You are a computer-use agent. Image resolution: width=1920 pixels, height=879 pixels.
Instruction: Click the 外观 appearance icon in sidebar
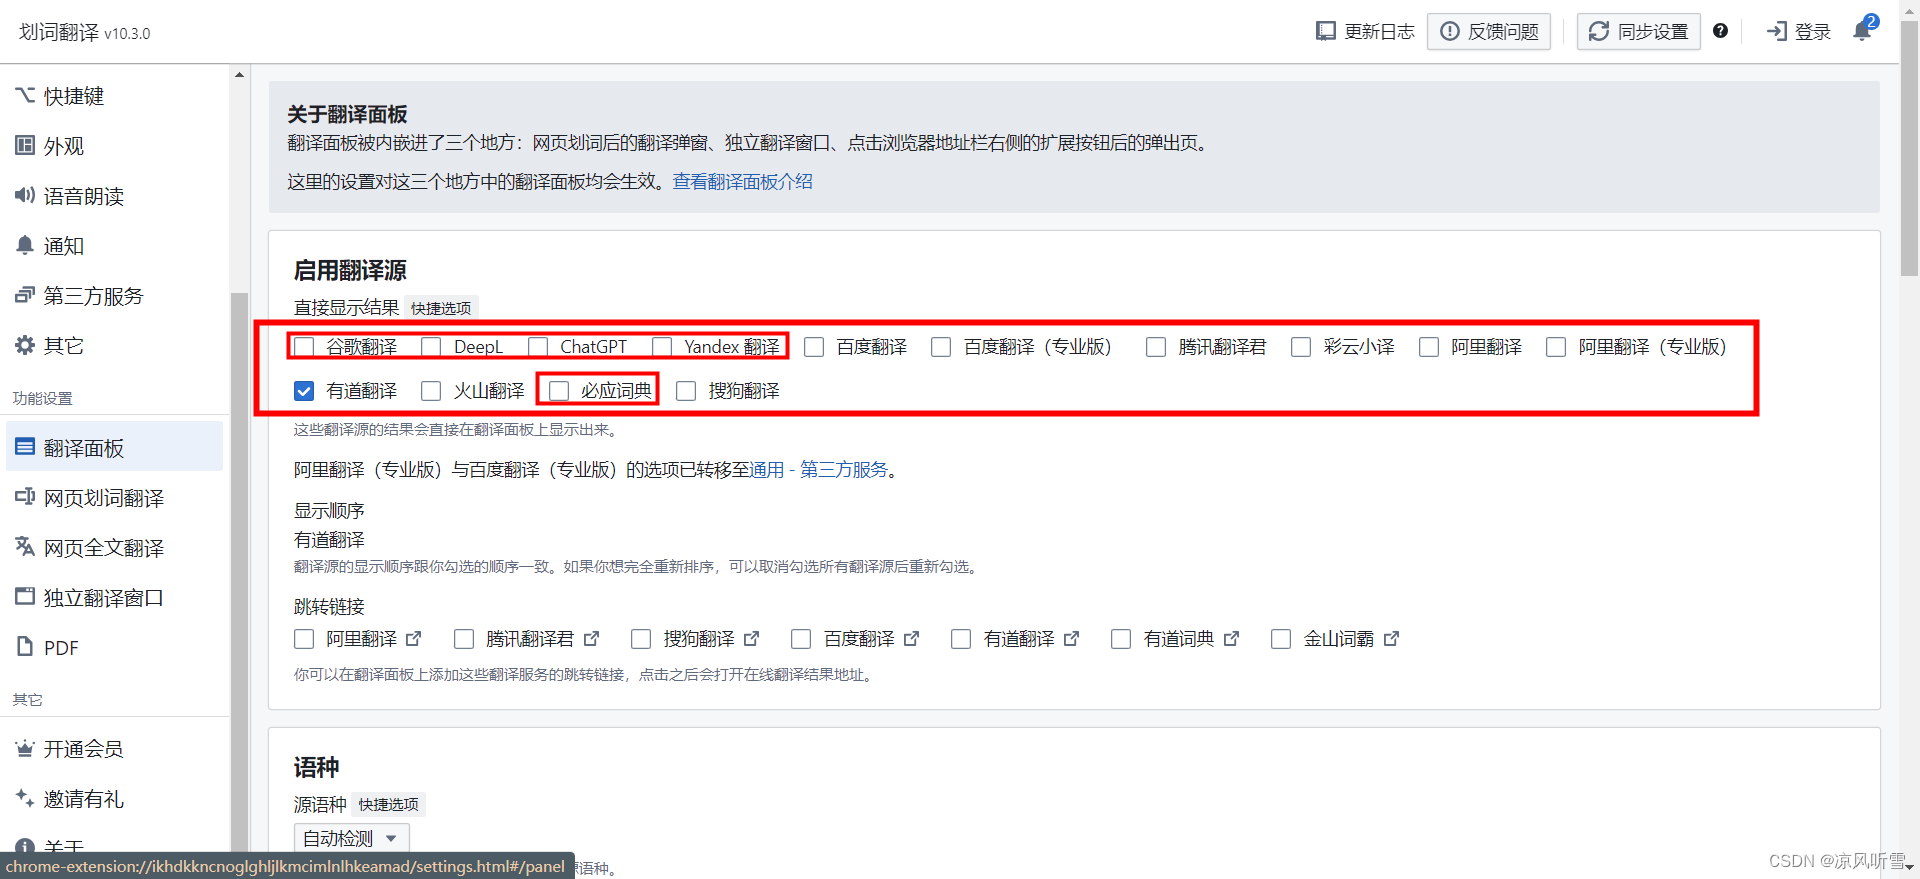pyautogui.click(x=25, y=145)
